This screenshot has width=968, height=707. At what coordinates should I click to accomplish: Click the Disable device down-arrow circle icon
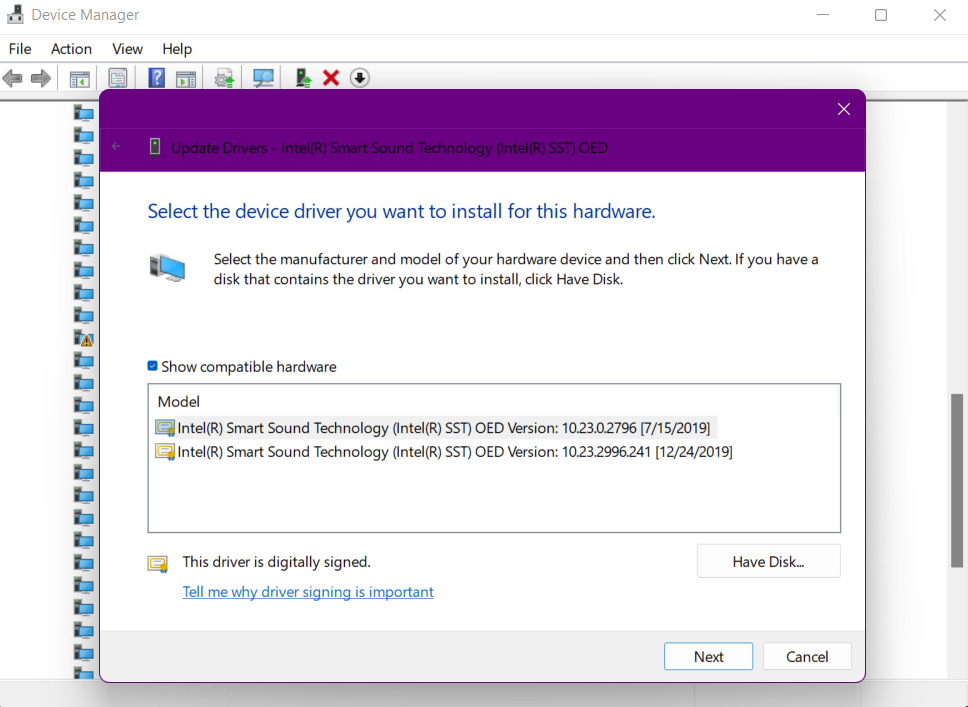tap(360, 78)
